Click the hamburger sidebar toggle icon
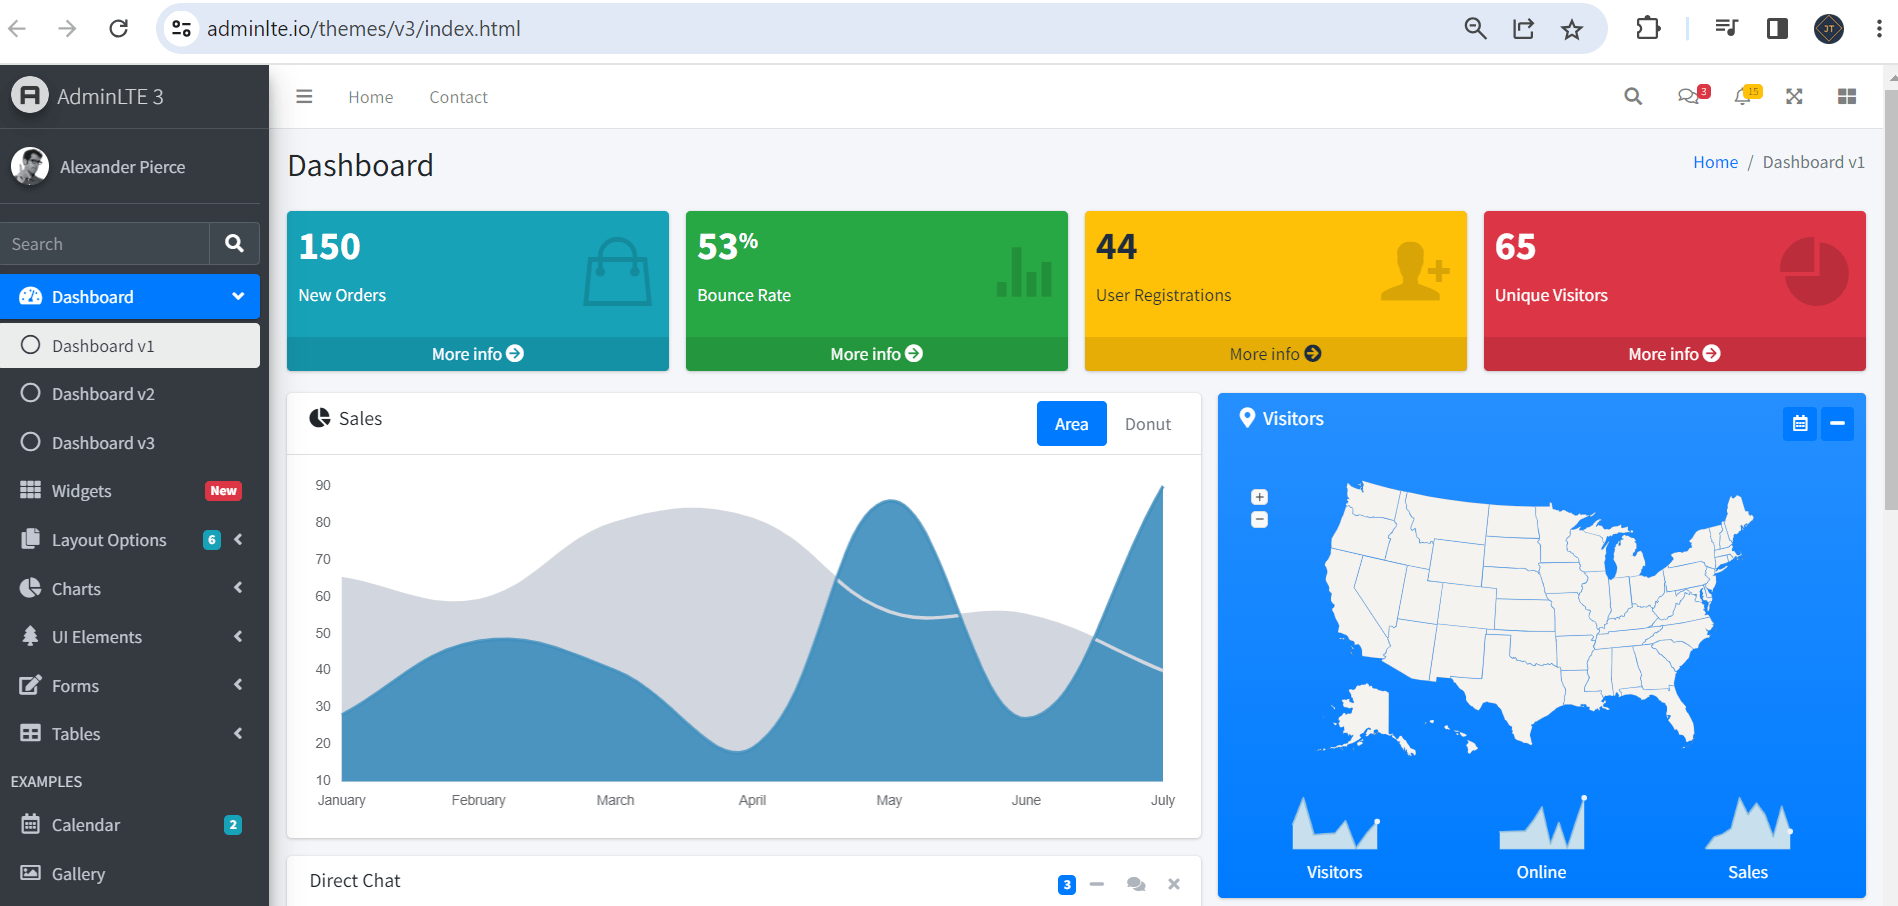The image size is (1898, 906). 304,95
